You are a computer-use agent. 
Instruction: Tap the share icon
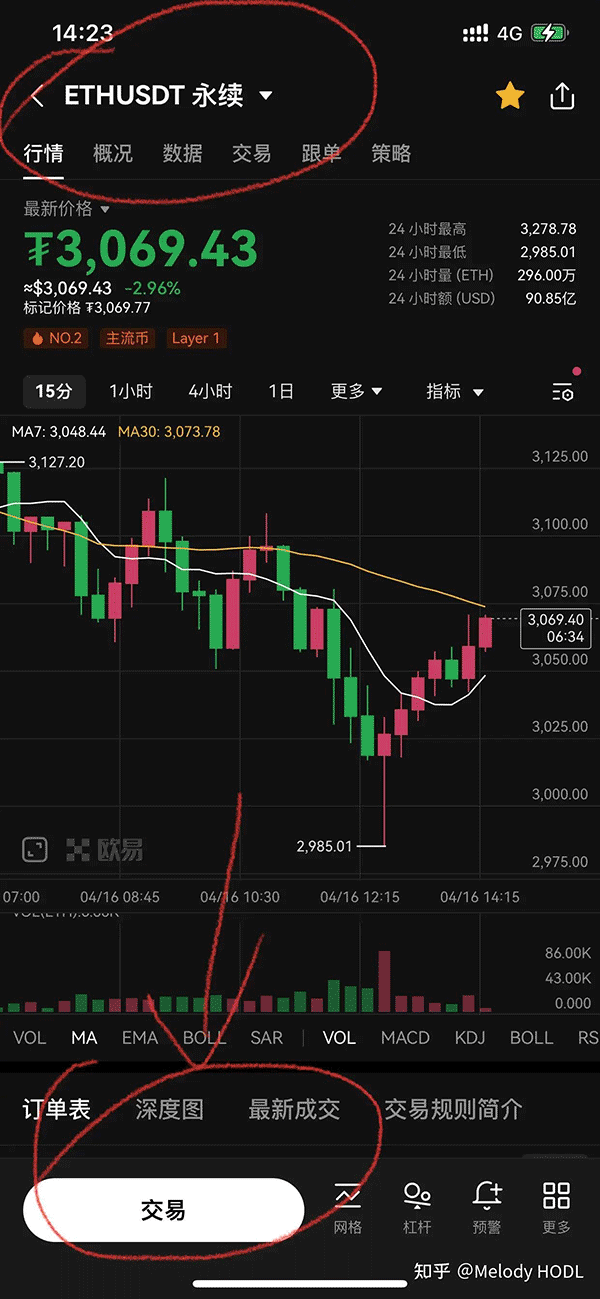pos(562,97)
